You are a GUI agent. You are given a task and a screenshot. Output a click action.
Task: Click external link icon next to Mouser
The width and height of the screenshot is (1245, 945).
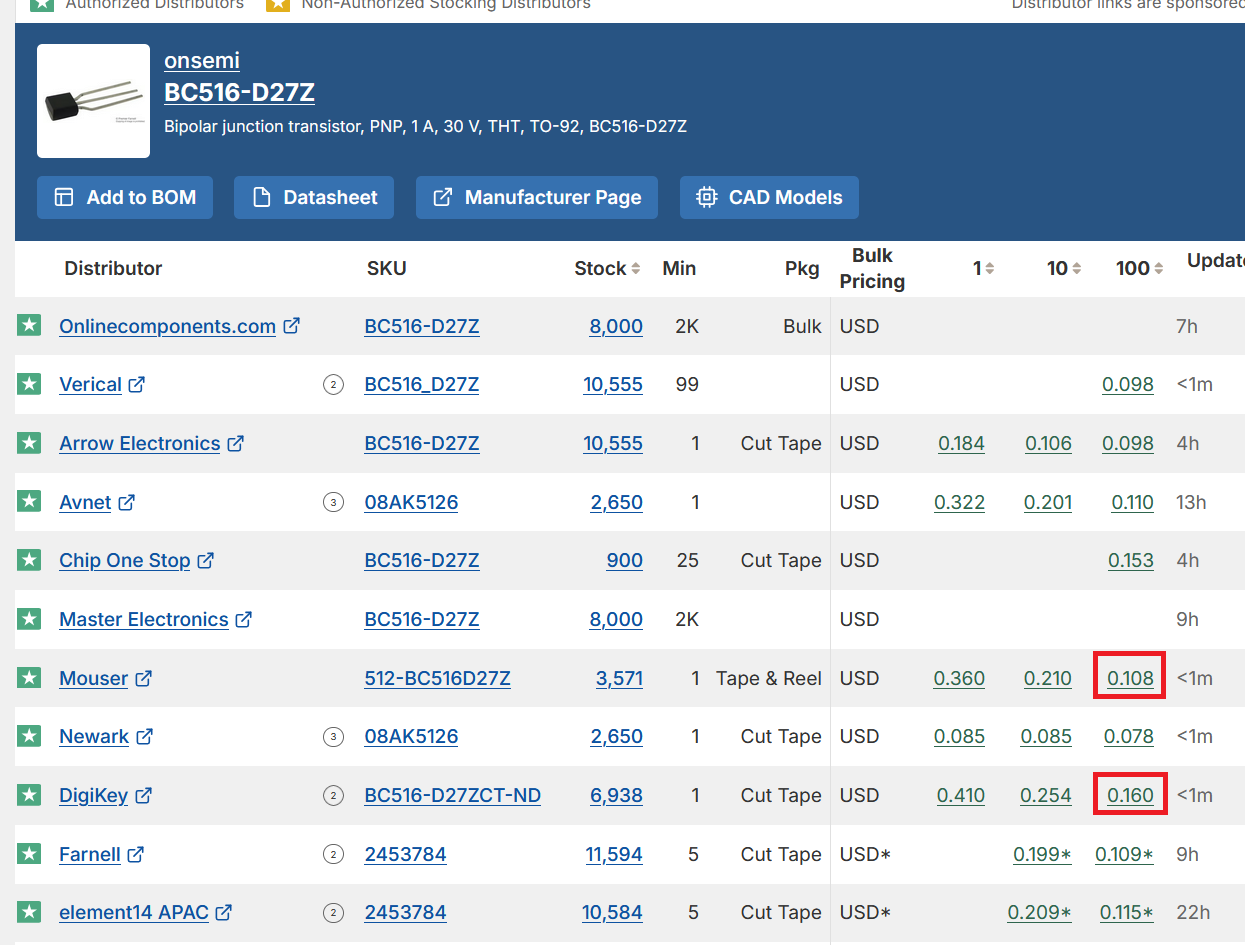coord(143,678)
